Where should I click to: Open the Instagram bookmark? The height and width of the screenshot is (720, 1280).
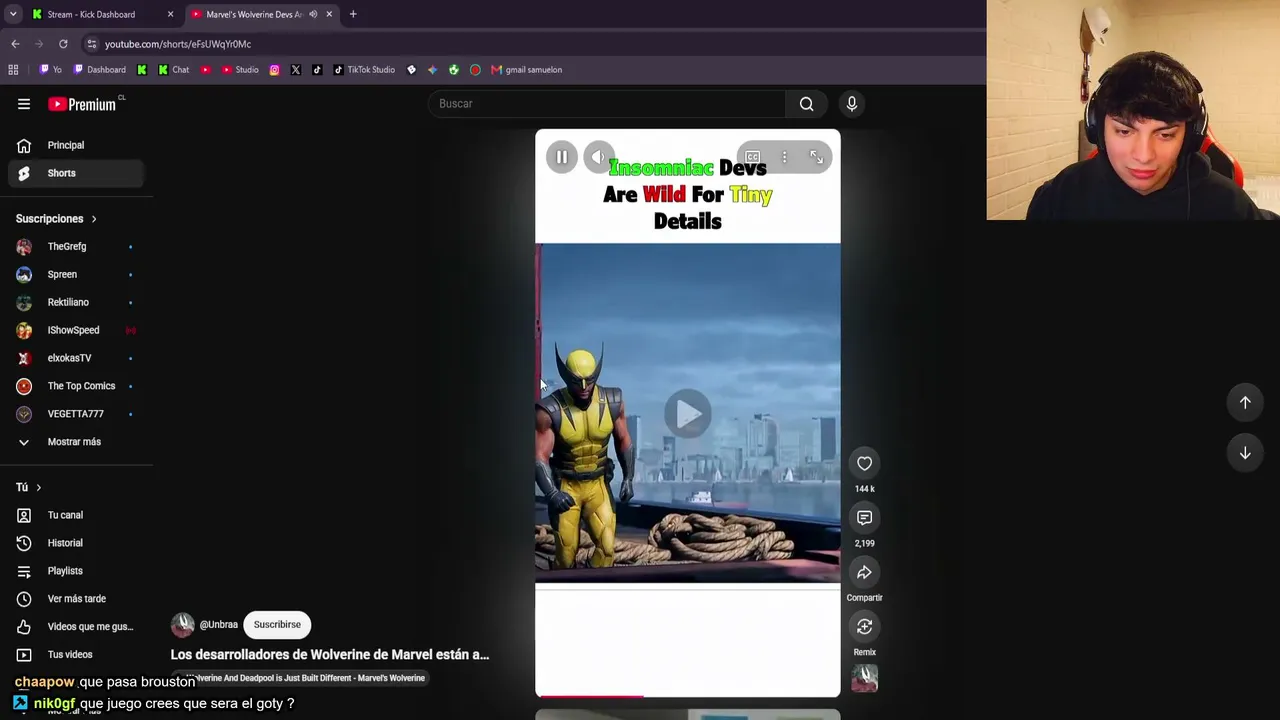(274, 70)
